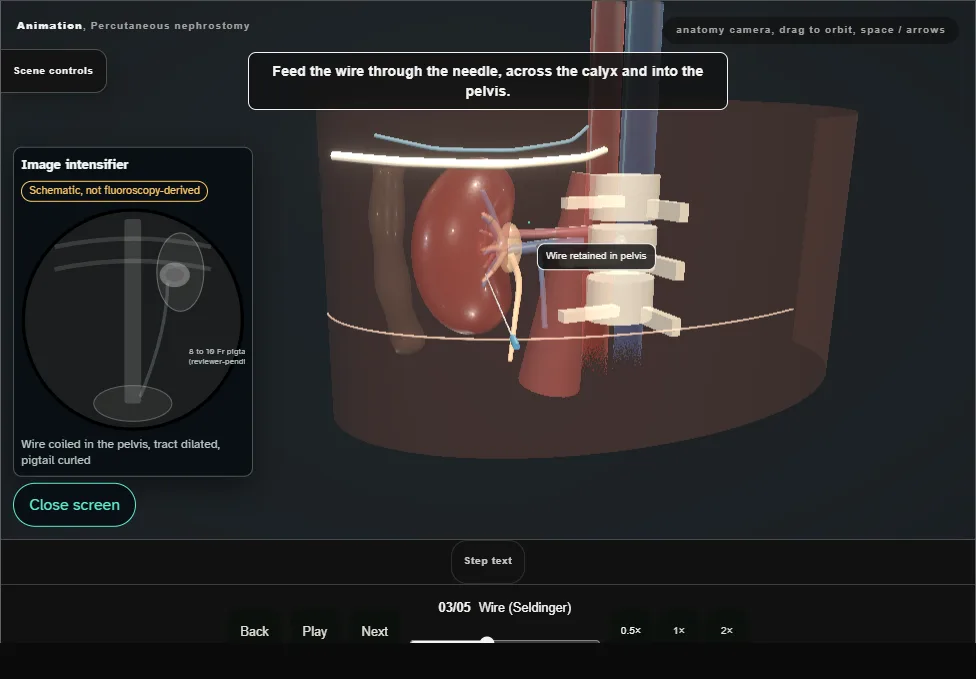Click the instruction caption about feeding the wire
This screenshot has height=679, width=976.
coord(487,81)
